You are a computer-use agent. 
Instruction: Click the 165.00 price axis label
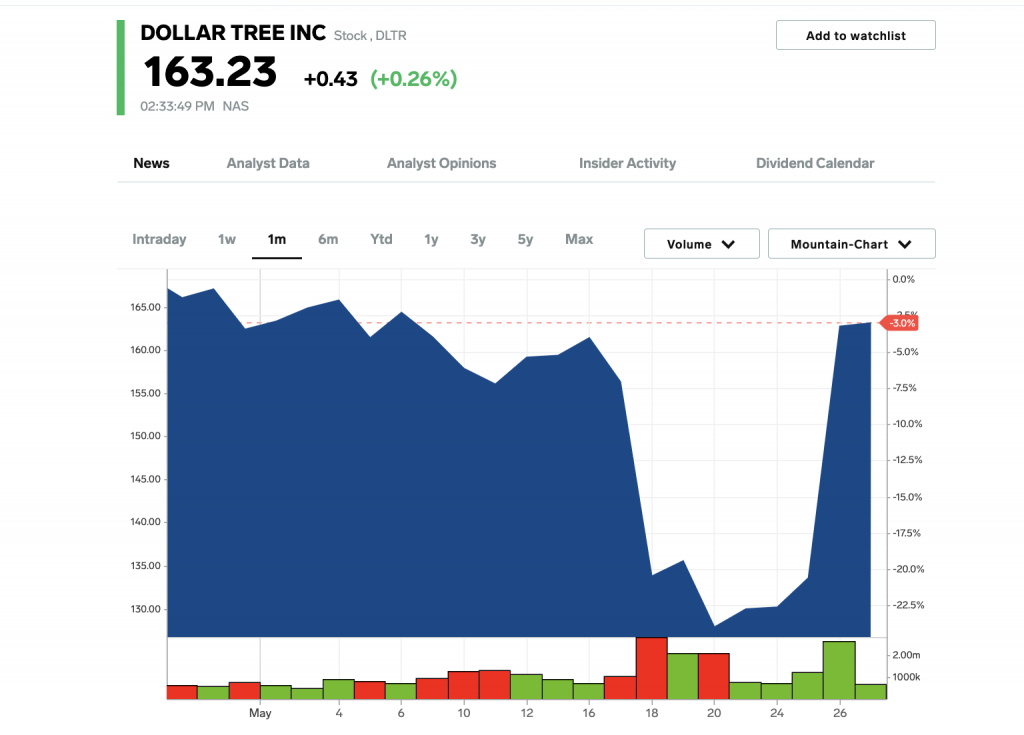coord(145,307)
